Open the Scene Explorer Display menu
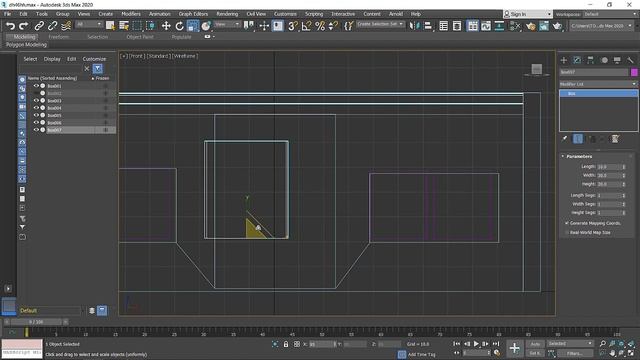Image resolution: width=640 pixels, height=360 pixels. click(52, 59)
